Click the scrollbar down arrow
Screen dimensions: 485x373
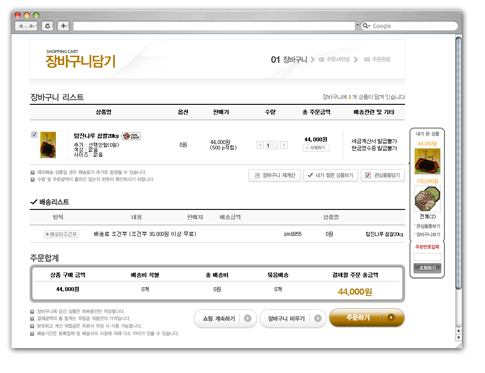coord(459,337)
